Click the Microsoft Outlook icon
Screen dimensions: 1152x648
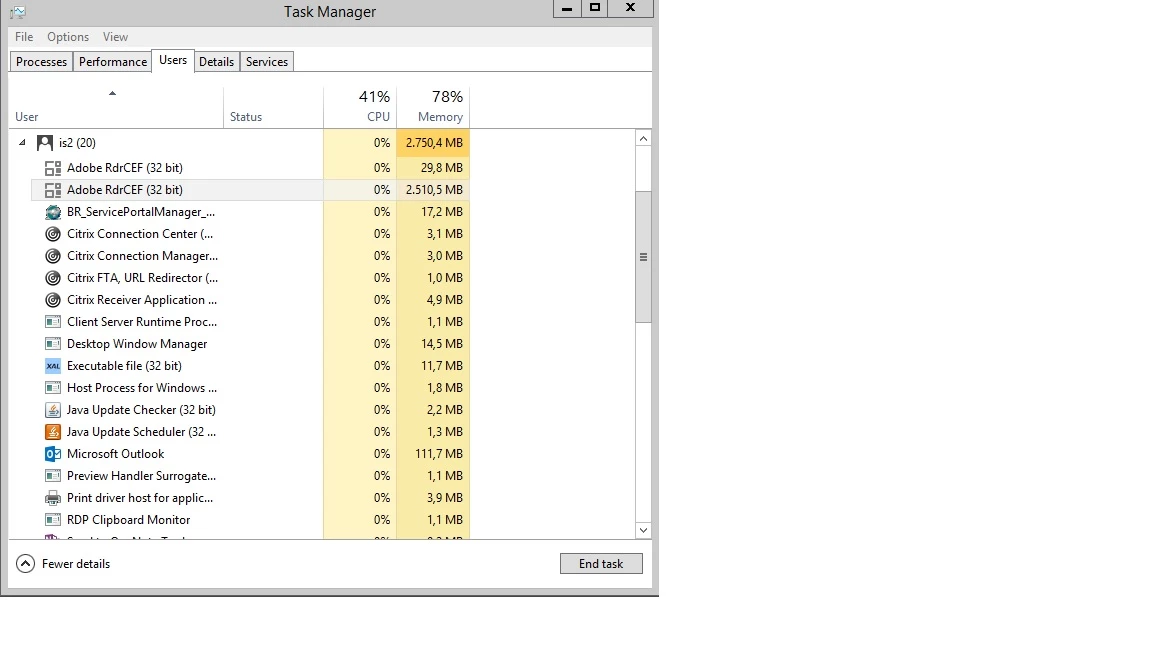click(x=53, y=454)
